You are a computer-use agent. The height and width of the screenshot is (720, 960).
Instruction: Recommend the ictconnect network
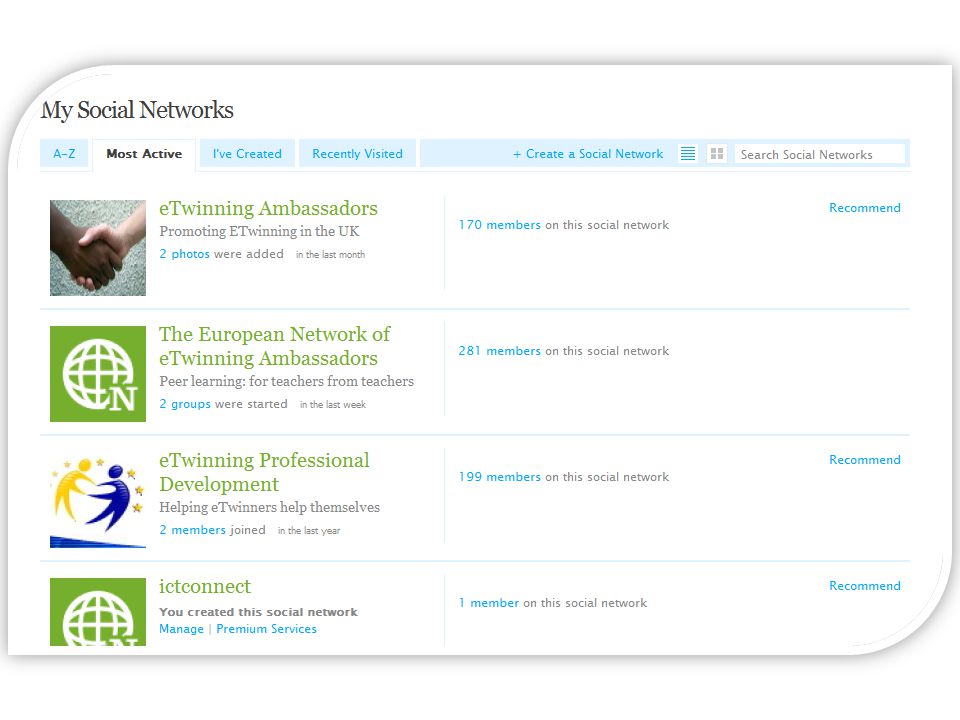click(x=864, y=585)
